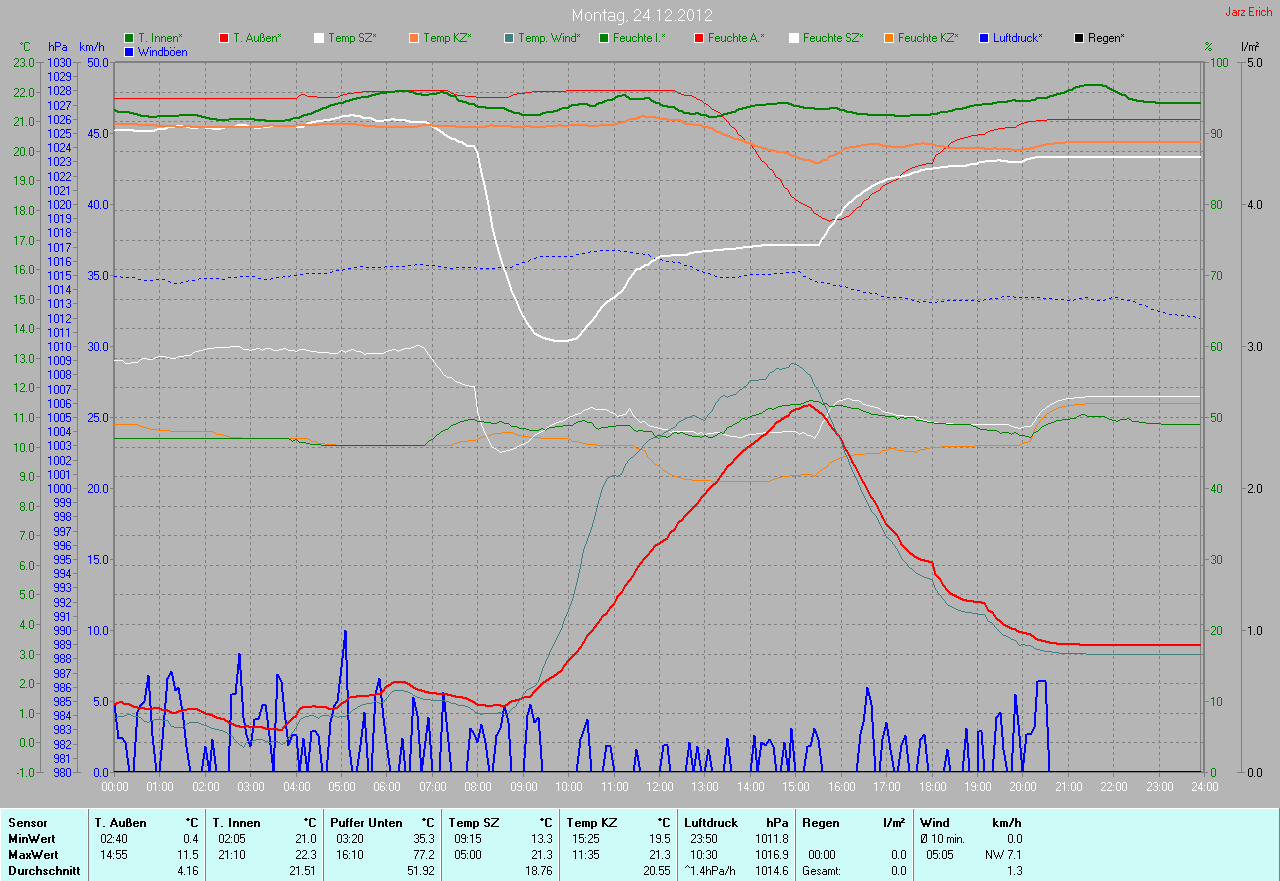Click the red Feuchte A. legend square
Screen dimensions: 1280x881
click(x=699, y=38)
